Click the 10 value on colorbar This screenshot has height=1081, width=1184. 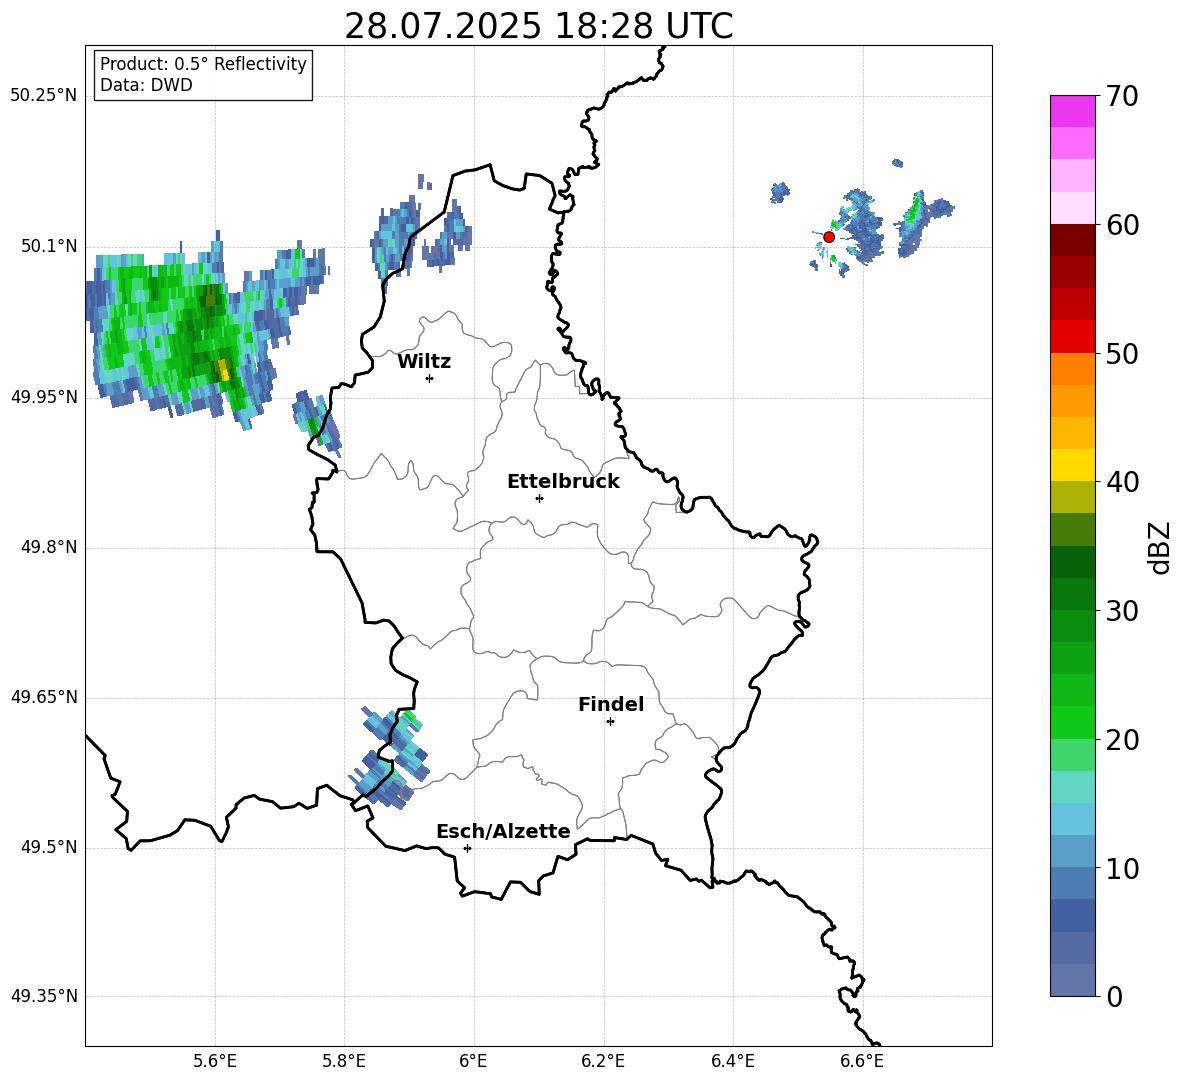[x=1122, y=868]
